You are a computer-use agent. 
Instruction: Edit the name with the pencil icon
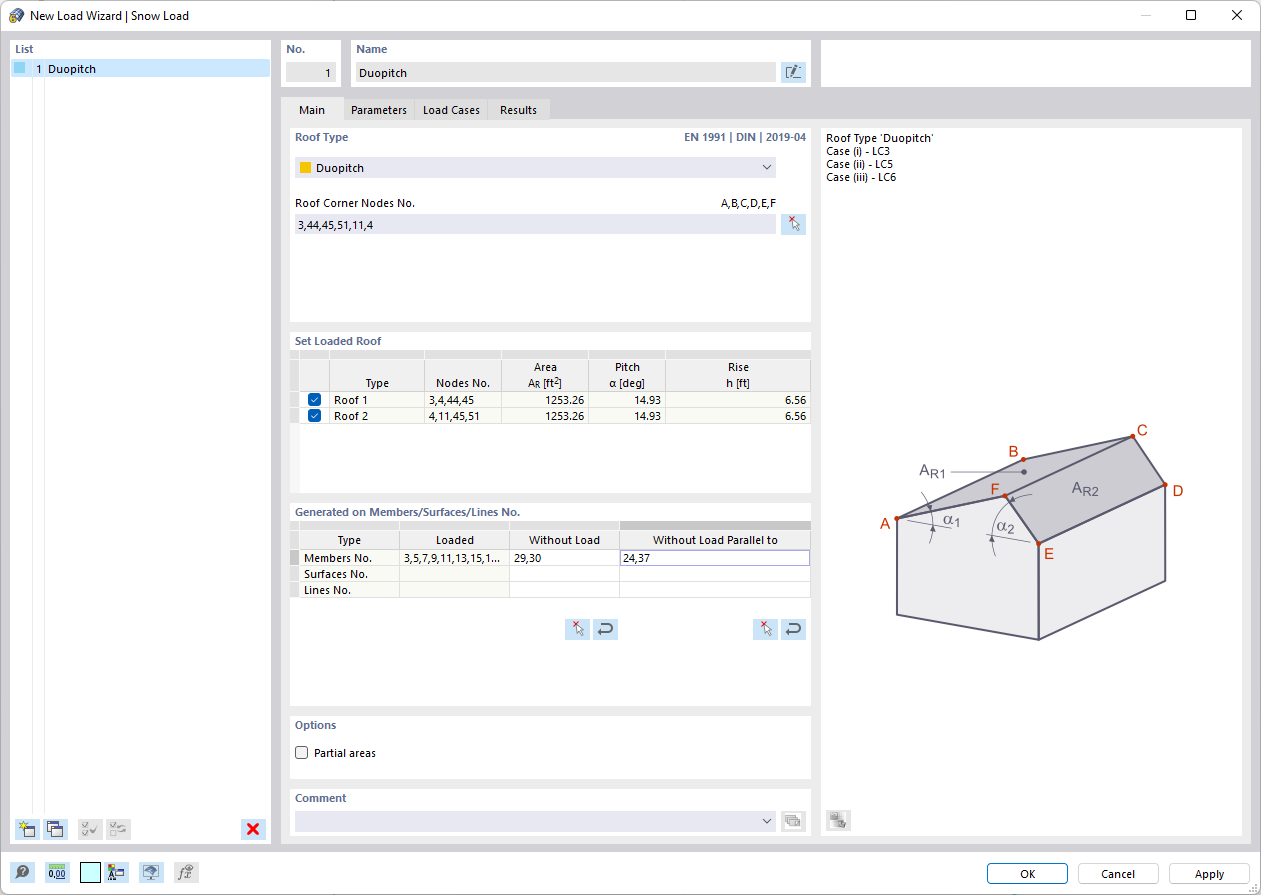click(x=793, y=72)
